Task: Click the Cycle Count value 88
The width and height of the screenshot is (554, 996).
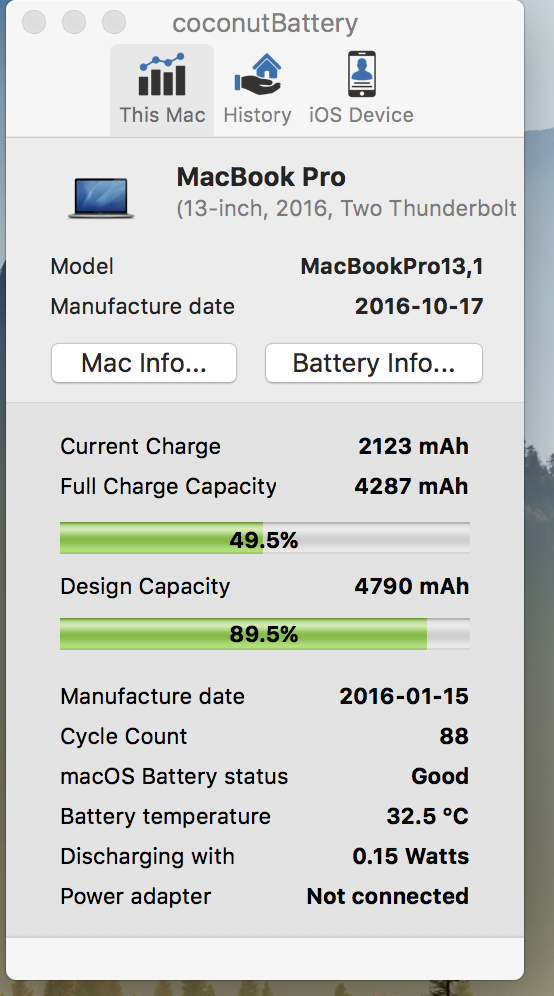Action: point(454,736)
